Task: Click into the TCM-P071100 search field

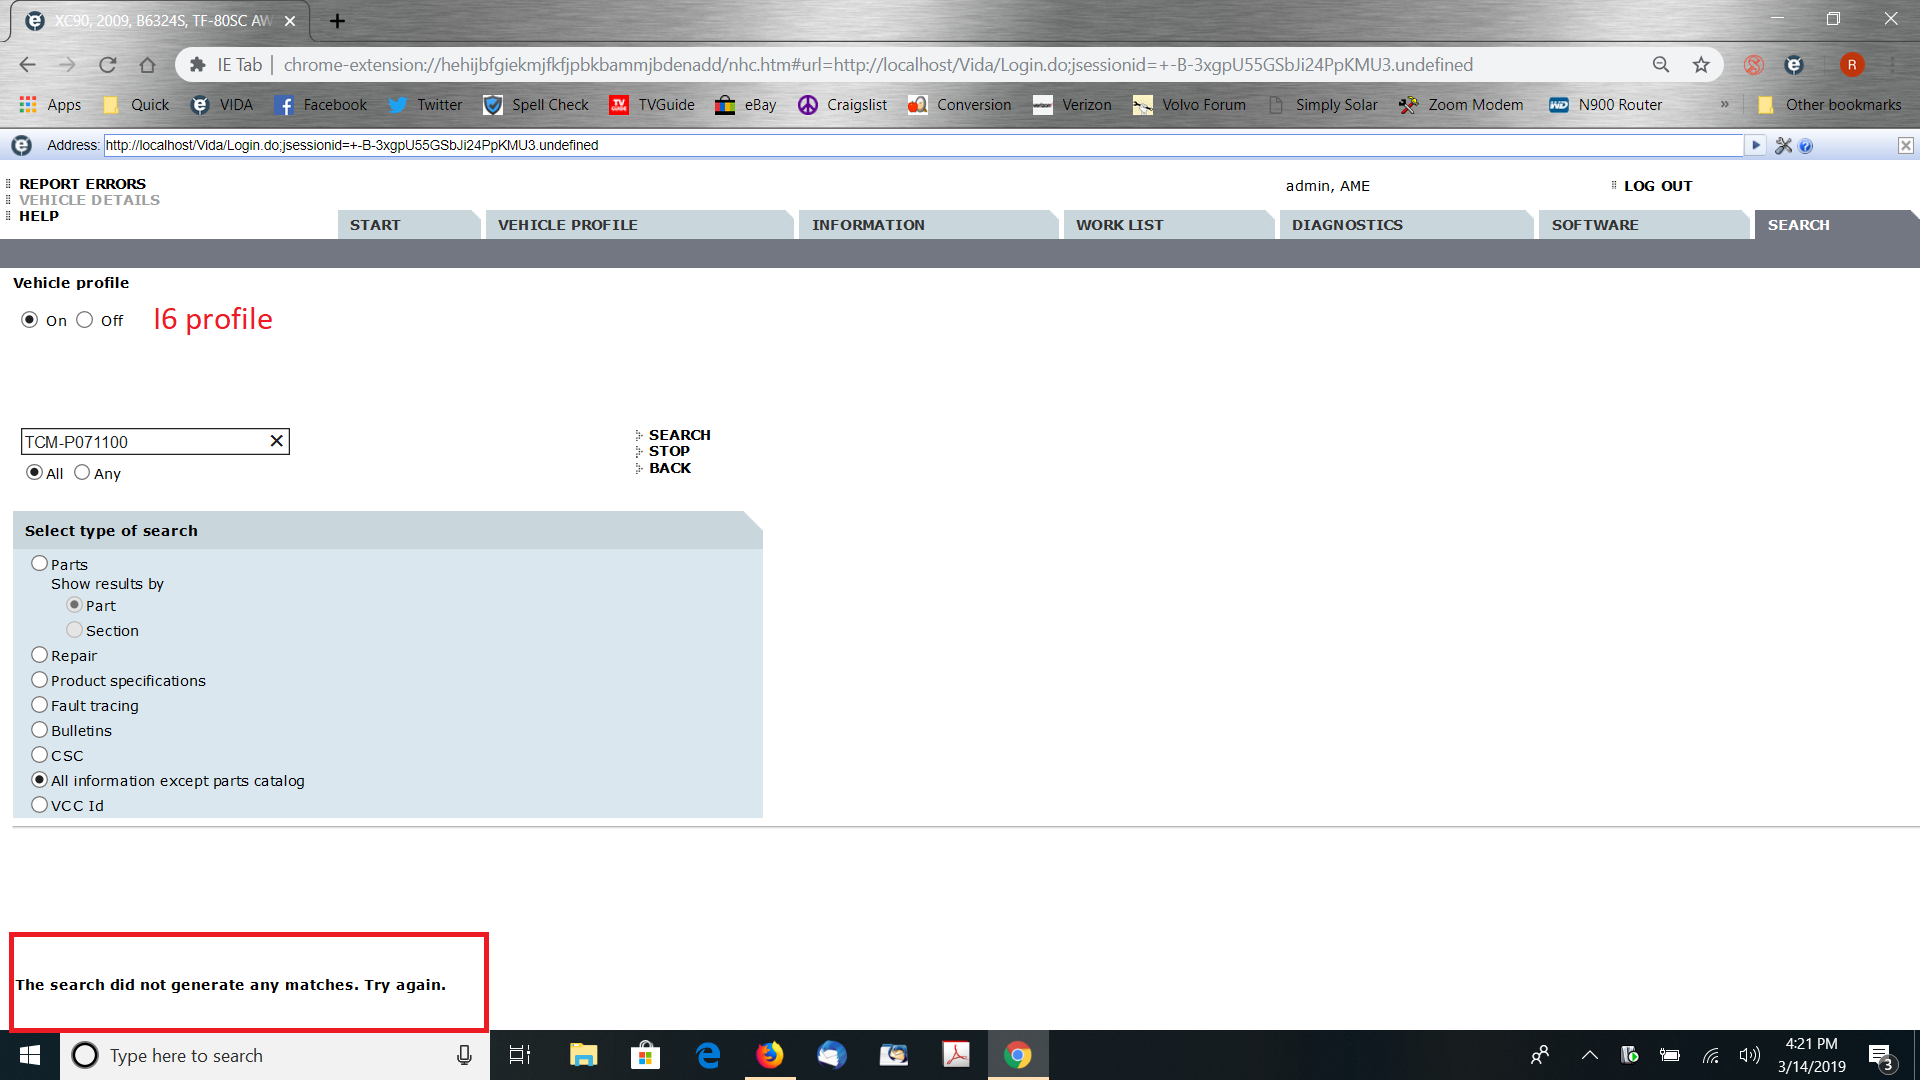Action: click(140, 442)
